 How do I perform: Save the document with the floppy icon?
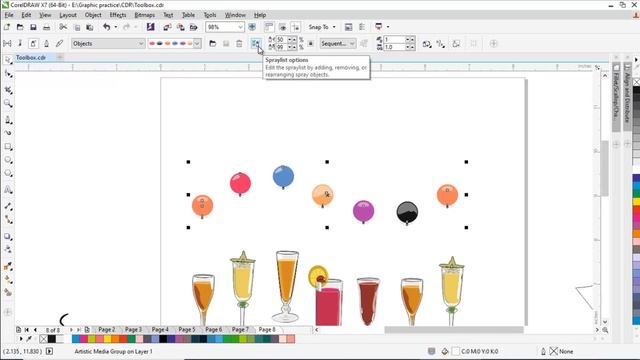pyautogui.click(x=33, y=27)
